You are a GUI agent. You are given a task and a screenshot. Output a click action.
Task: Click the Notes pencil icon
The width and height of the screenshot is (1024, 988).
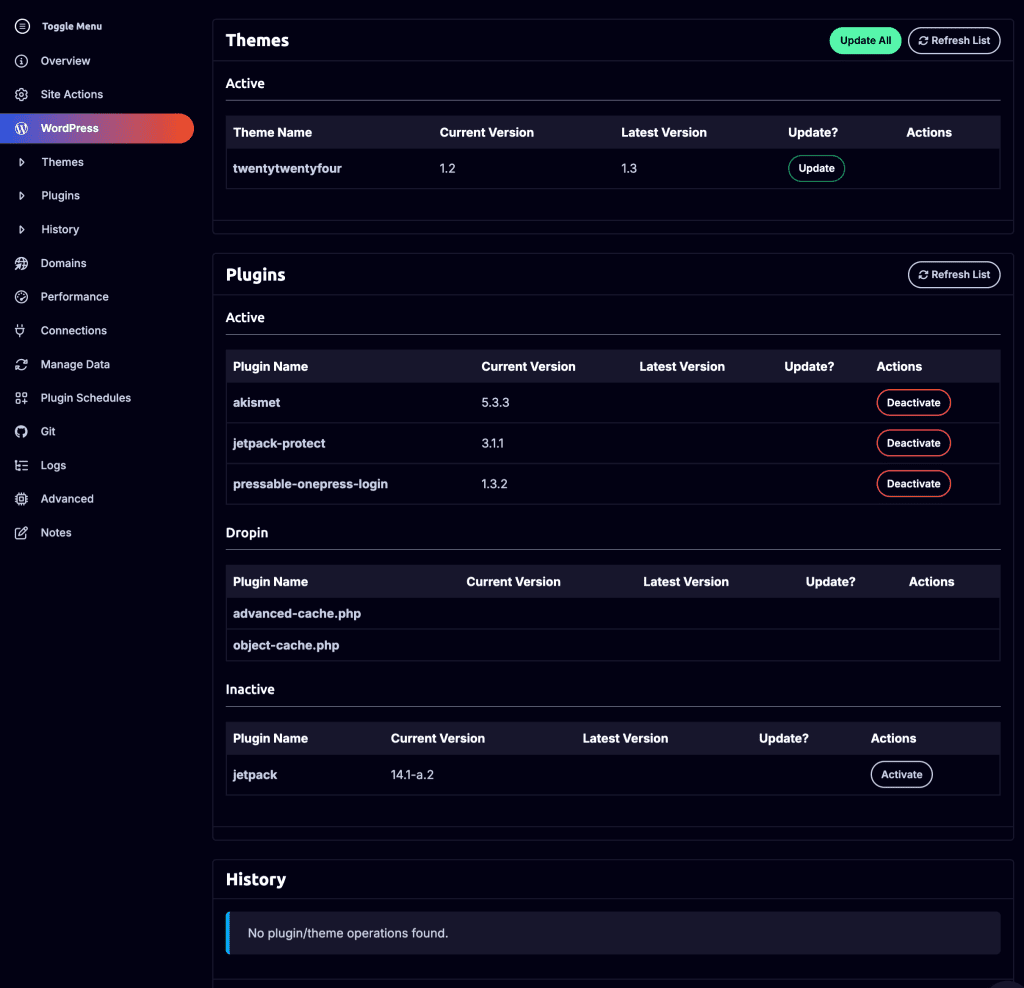pyautogui.click(x=22, y=533)
